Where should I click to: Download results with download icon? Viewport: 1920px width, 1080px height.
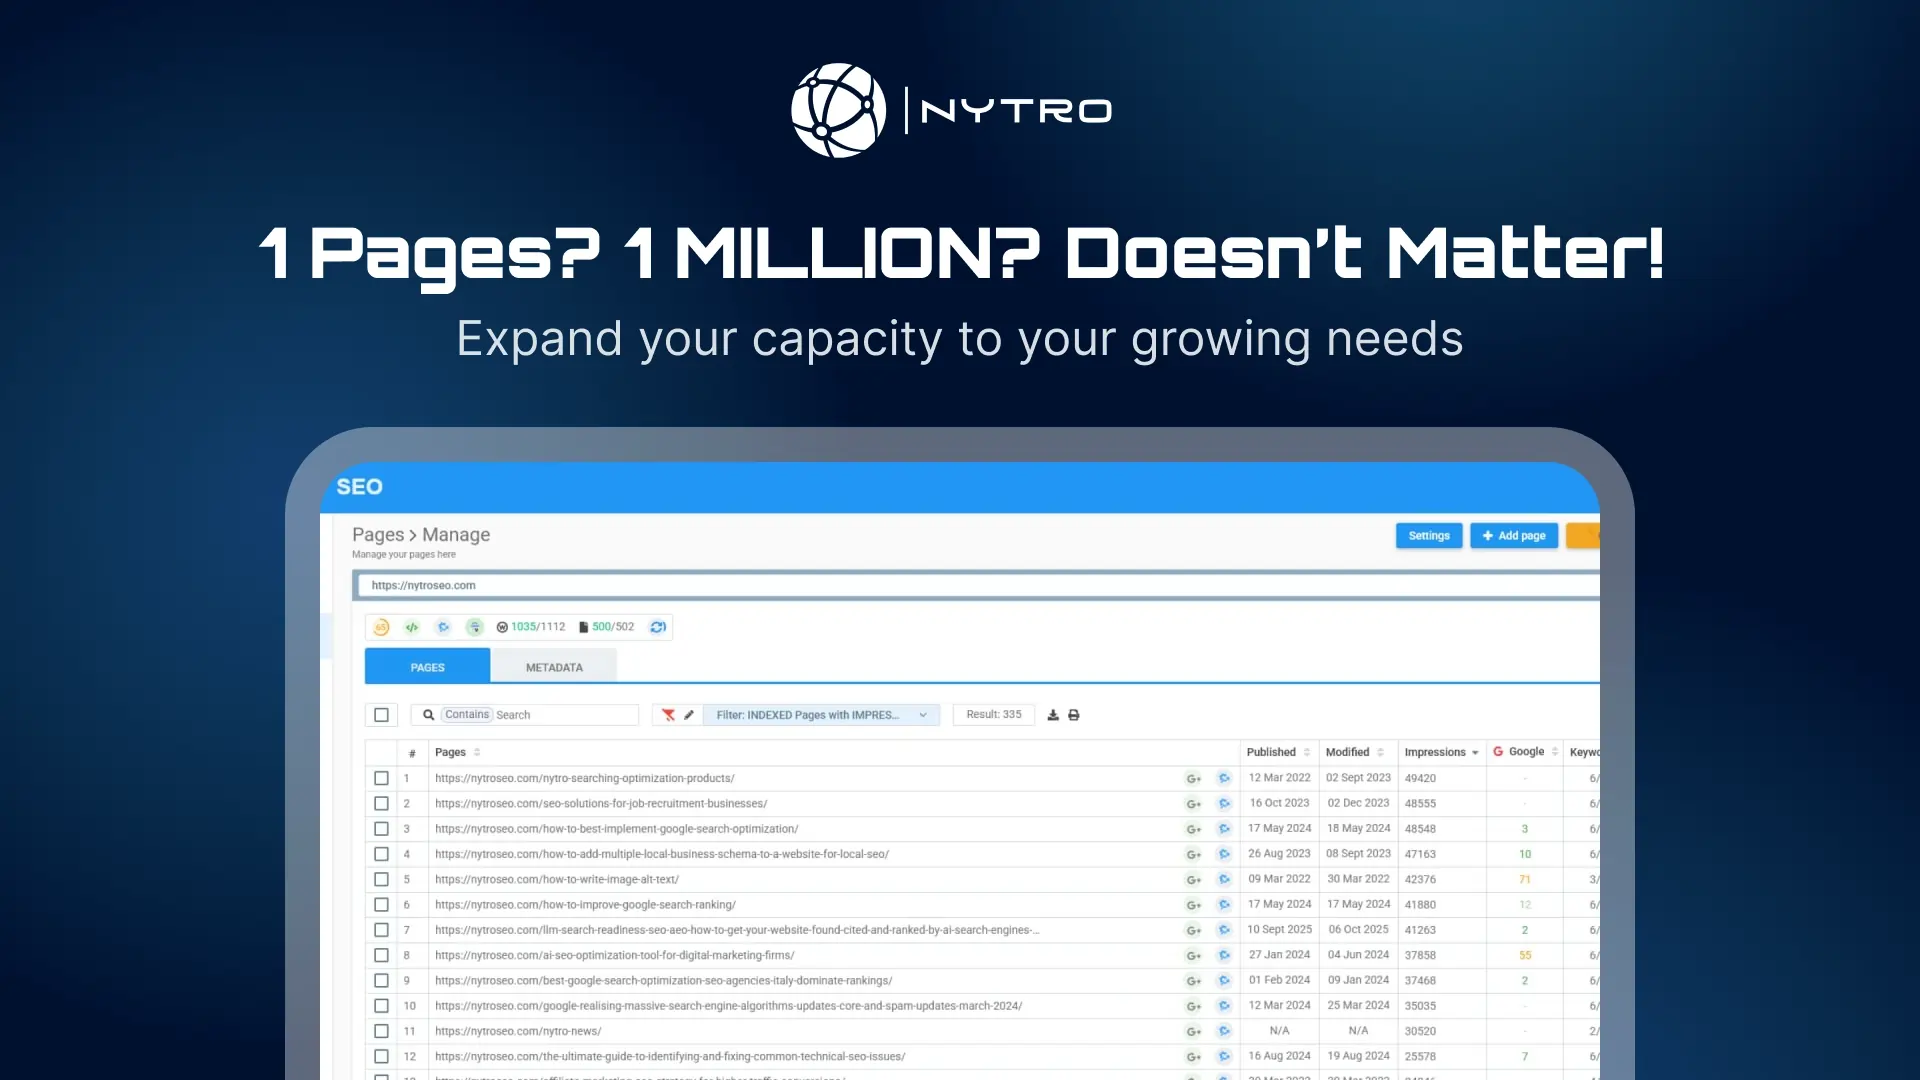pos(1053,715)
